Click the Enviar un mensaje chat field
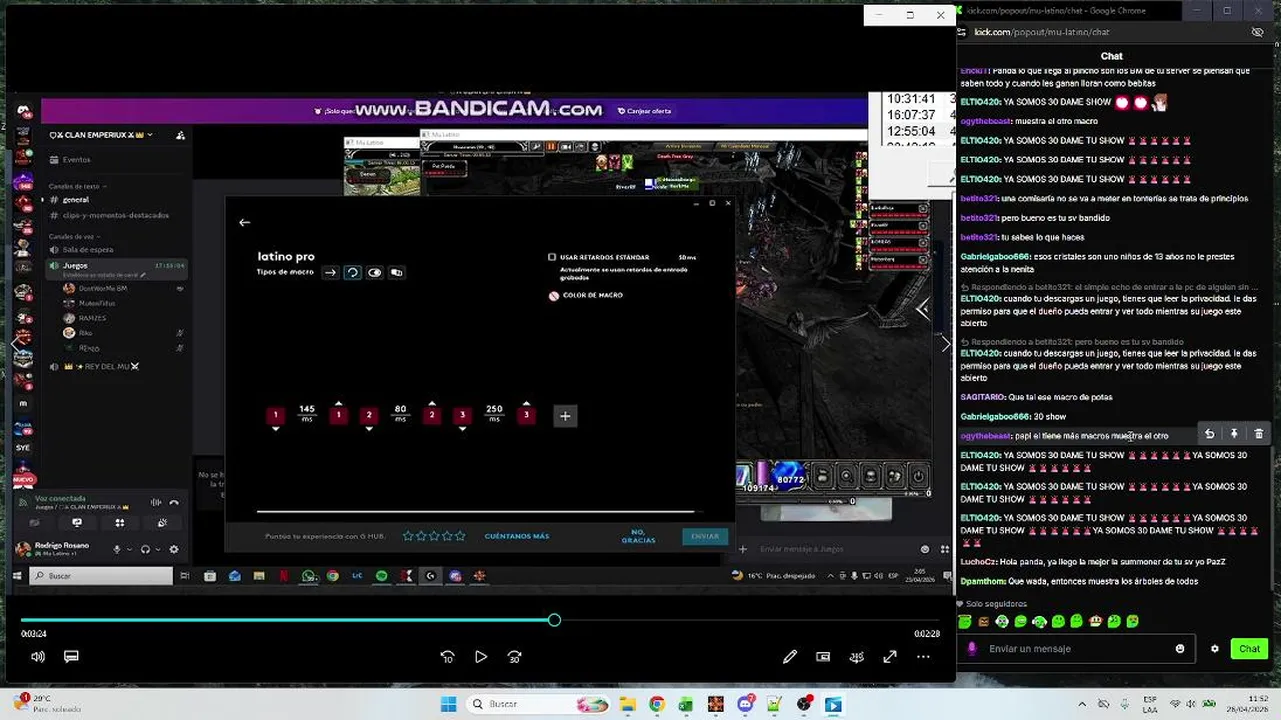This screenshot has height=720, width=1281. tap(1075, 649)
